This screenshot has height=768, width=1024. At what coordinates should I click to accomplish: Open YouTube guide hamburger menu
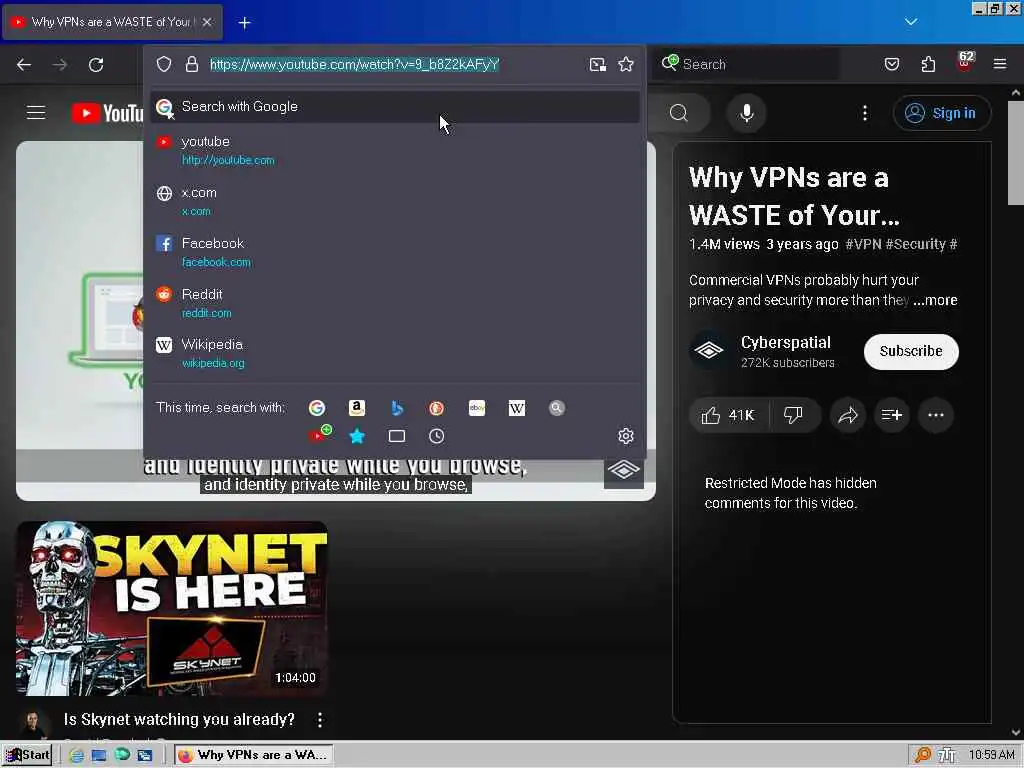pyautogui.click(x=36, y=113)
